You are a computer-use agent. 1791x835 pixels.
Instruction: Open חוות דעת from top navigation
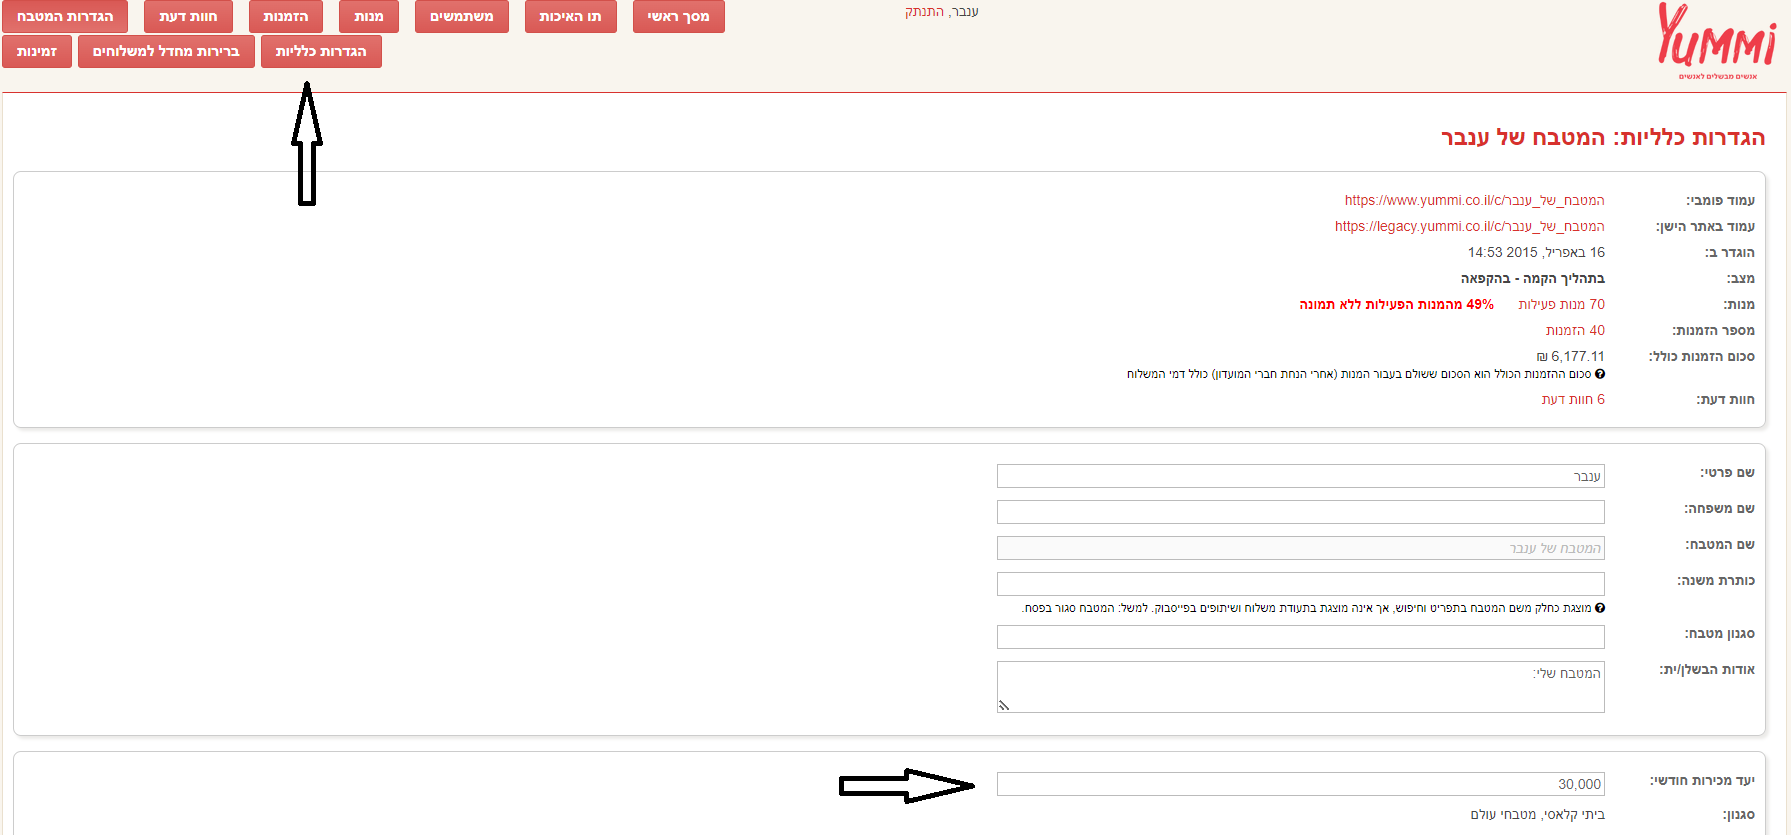(x=188, y=17)
